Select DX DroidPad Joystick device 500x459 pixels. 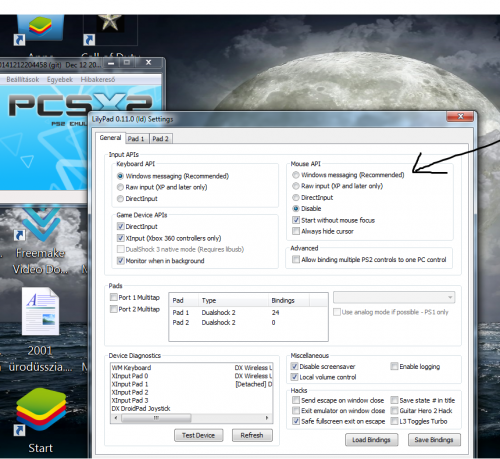coord(141,408)
